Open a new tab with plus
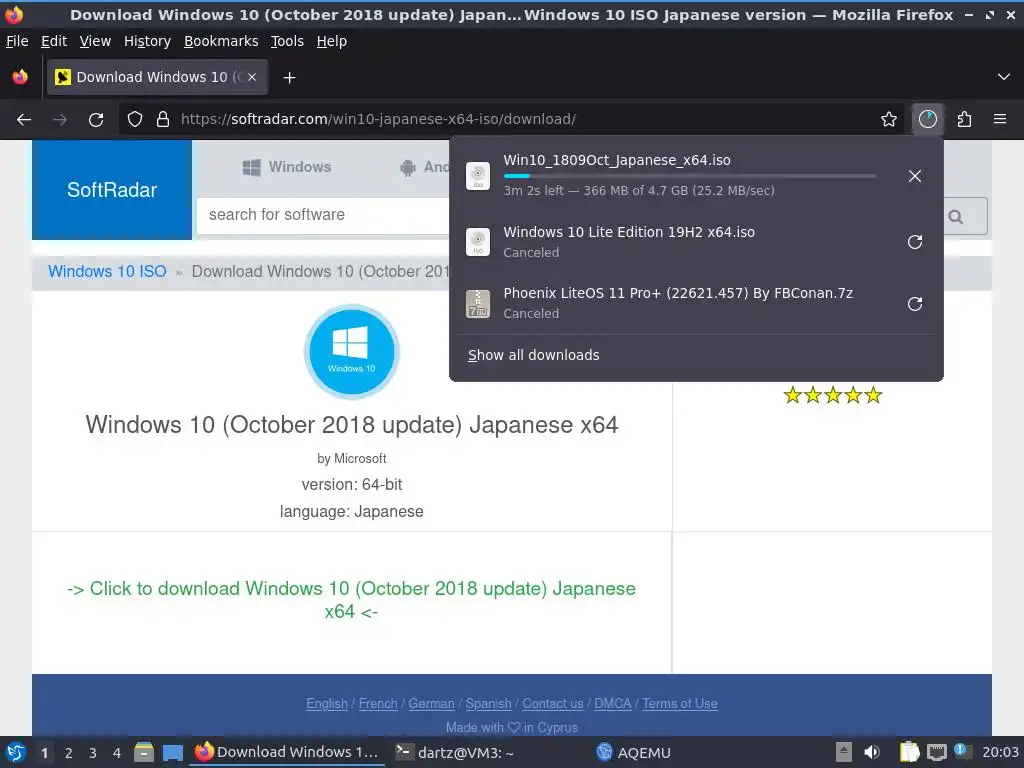The image size is (1024, 768). click(x=289, y=78)
